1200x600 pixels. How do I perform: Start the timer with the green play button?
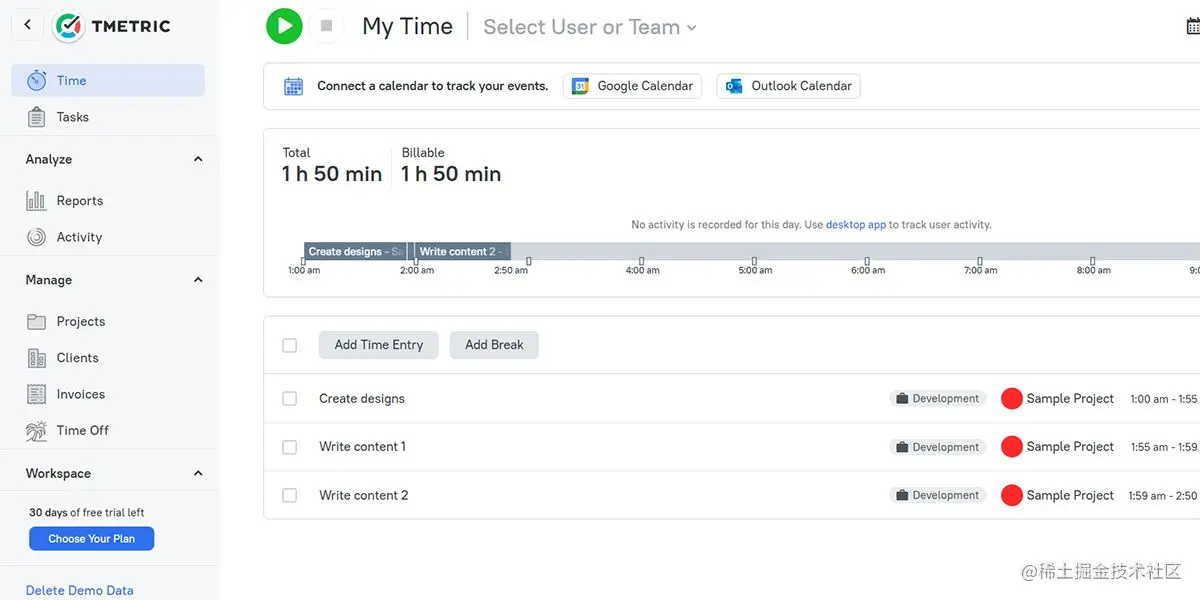[284, 26]
